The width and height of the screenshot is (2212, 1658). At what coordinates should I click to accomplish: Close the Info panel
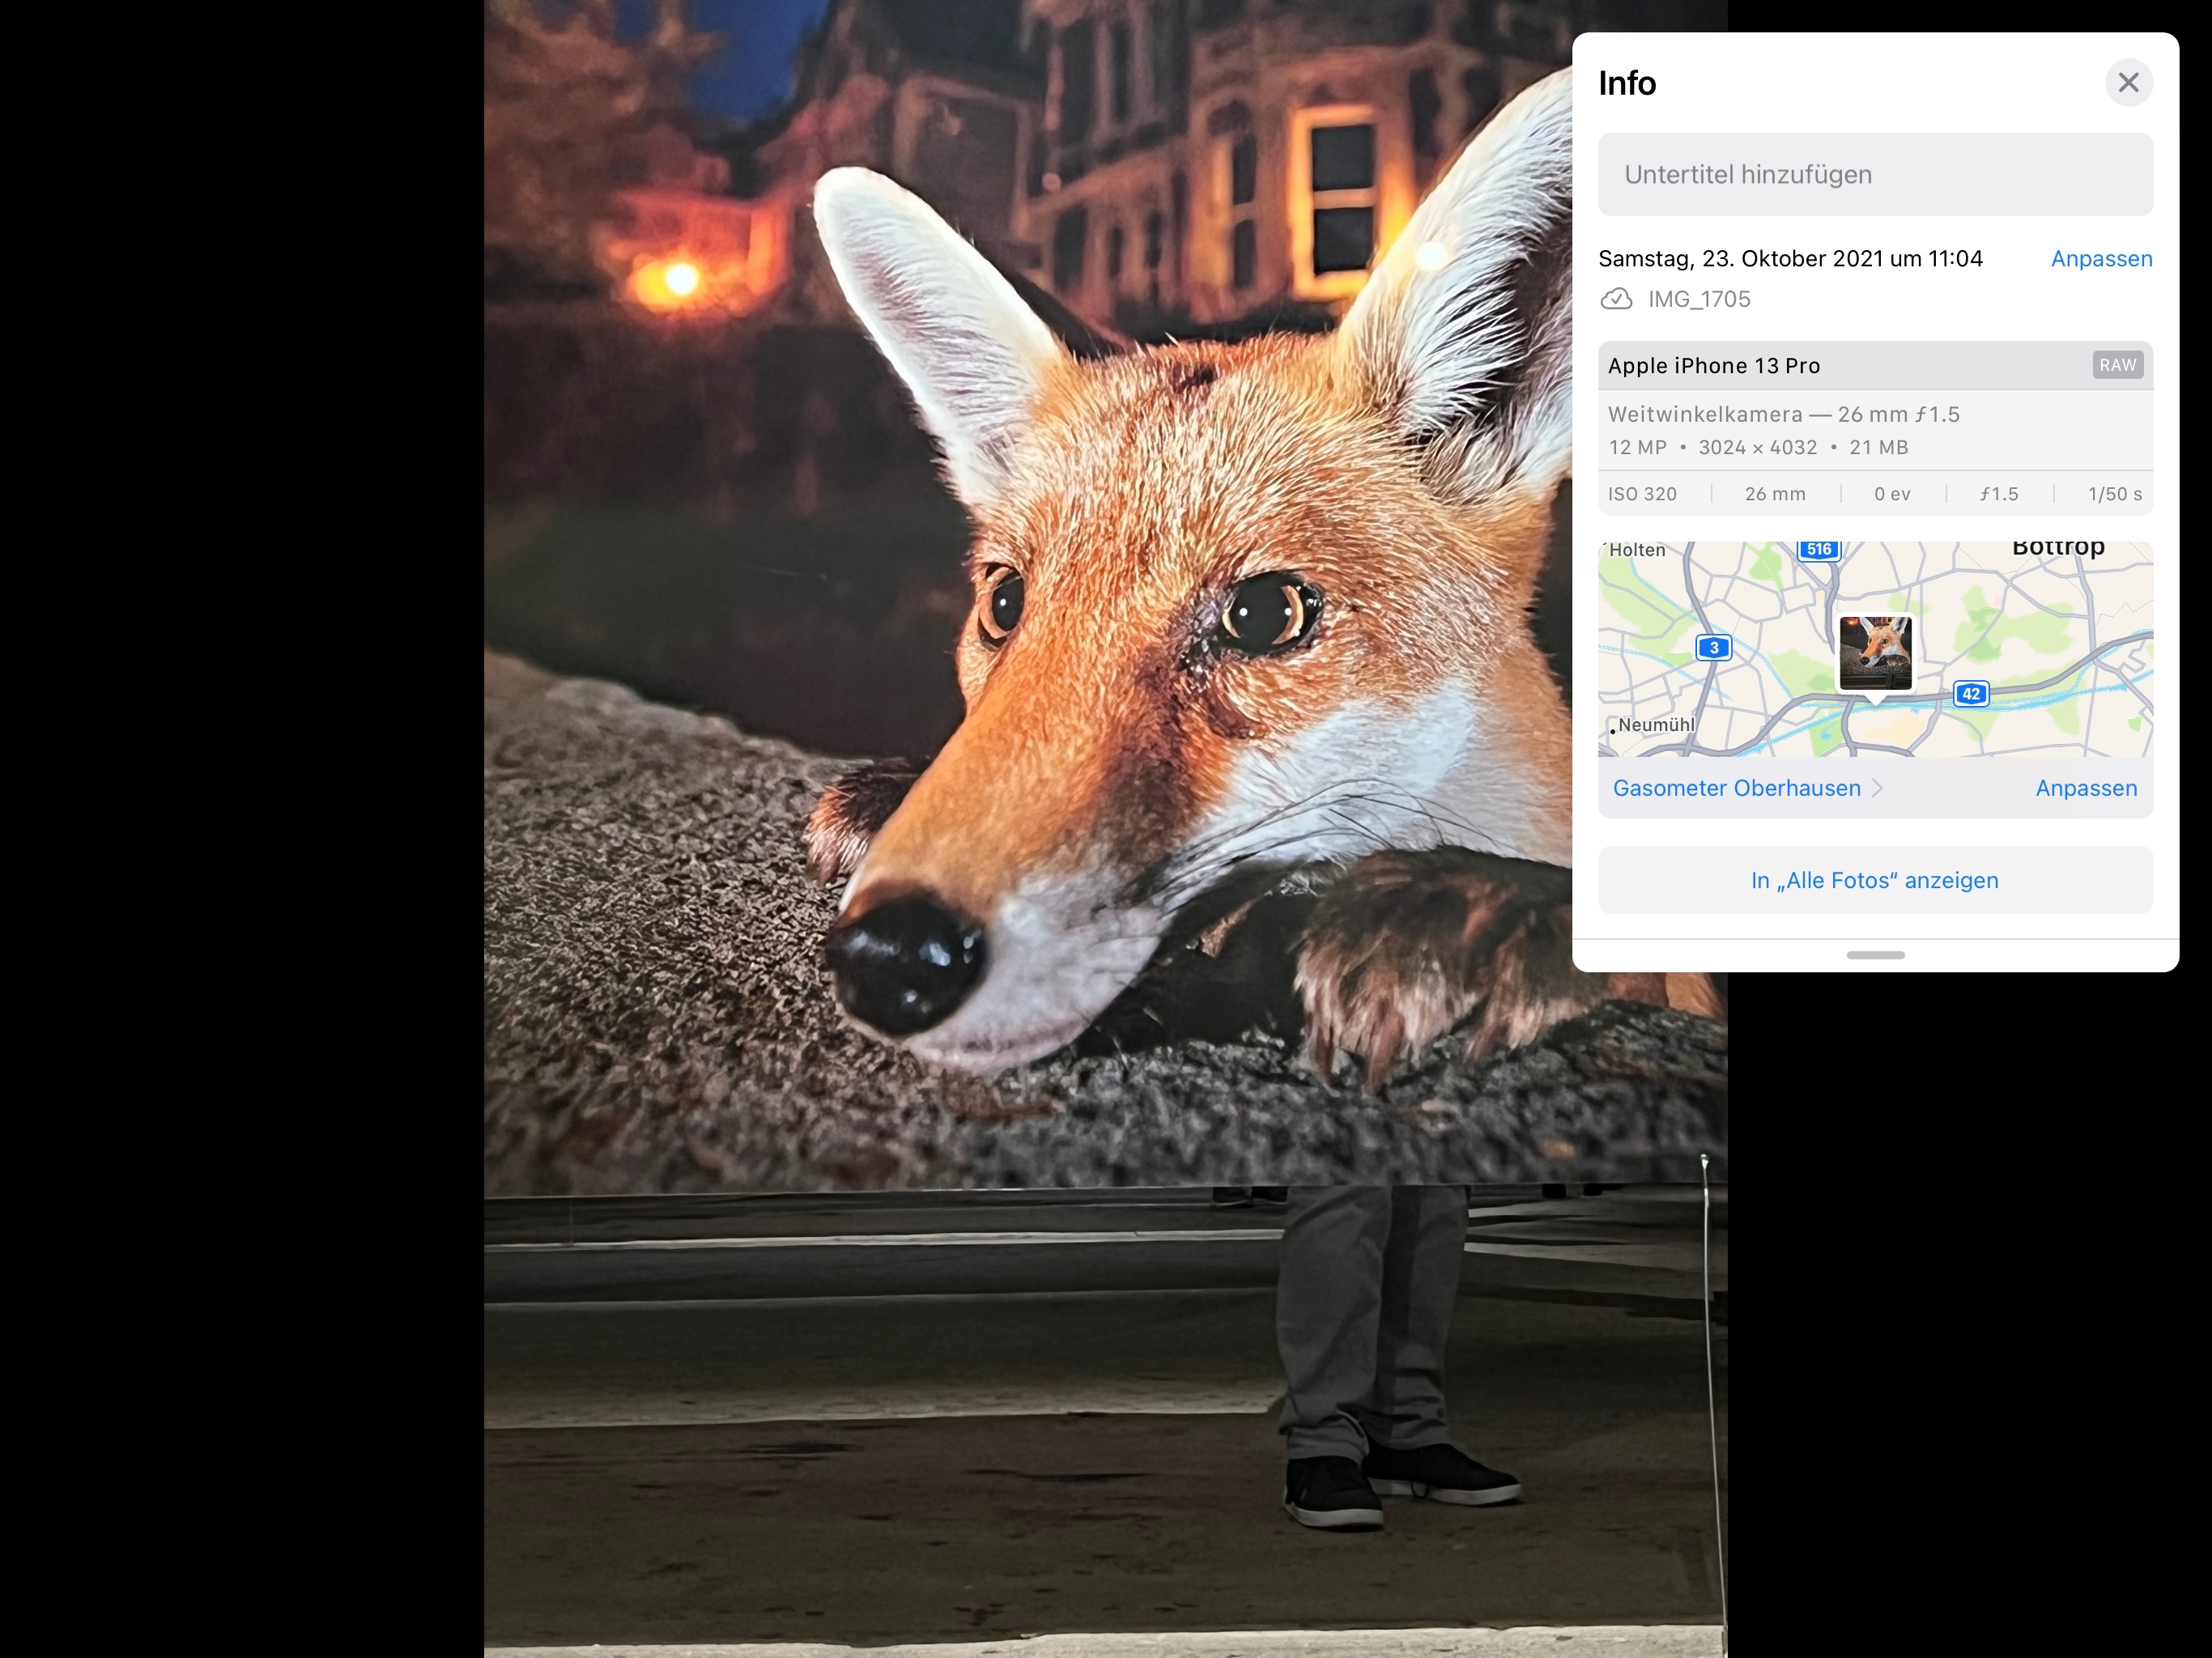pos(2128,82)
